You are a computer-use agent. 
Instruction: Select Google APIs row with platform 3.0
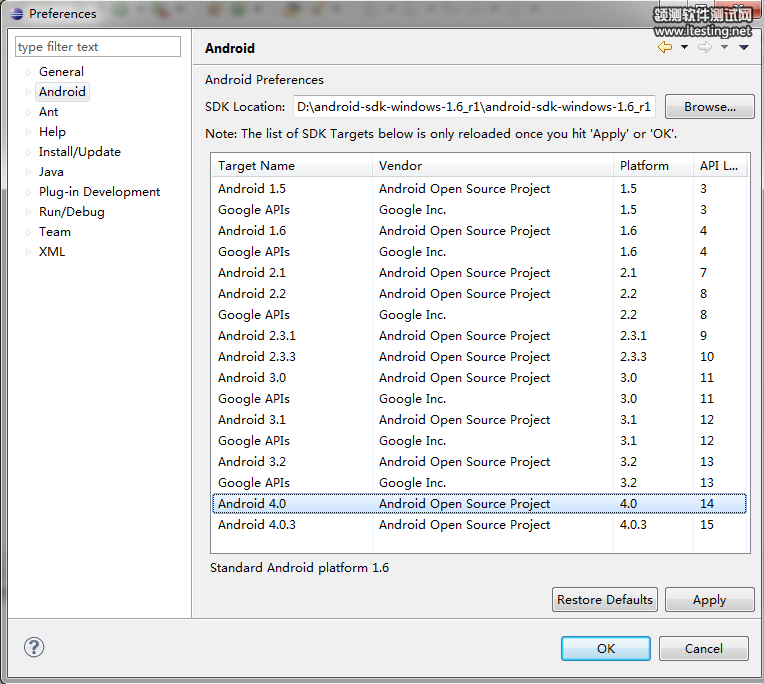click(479, 398)
